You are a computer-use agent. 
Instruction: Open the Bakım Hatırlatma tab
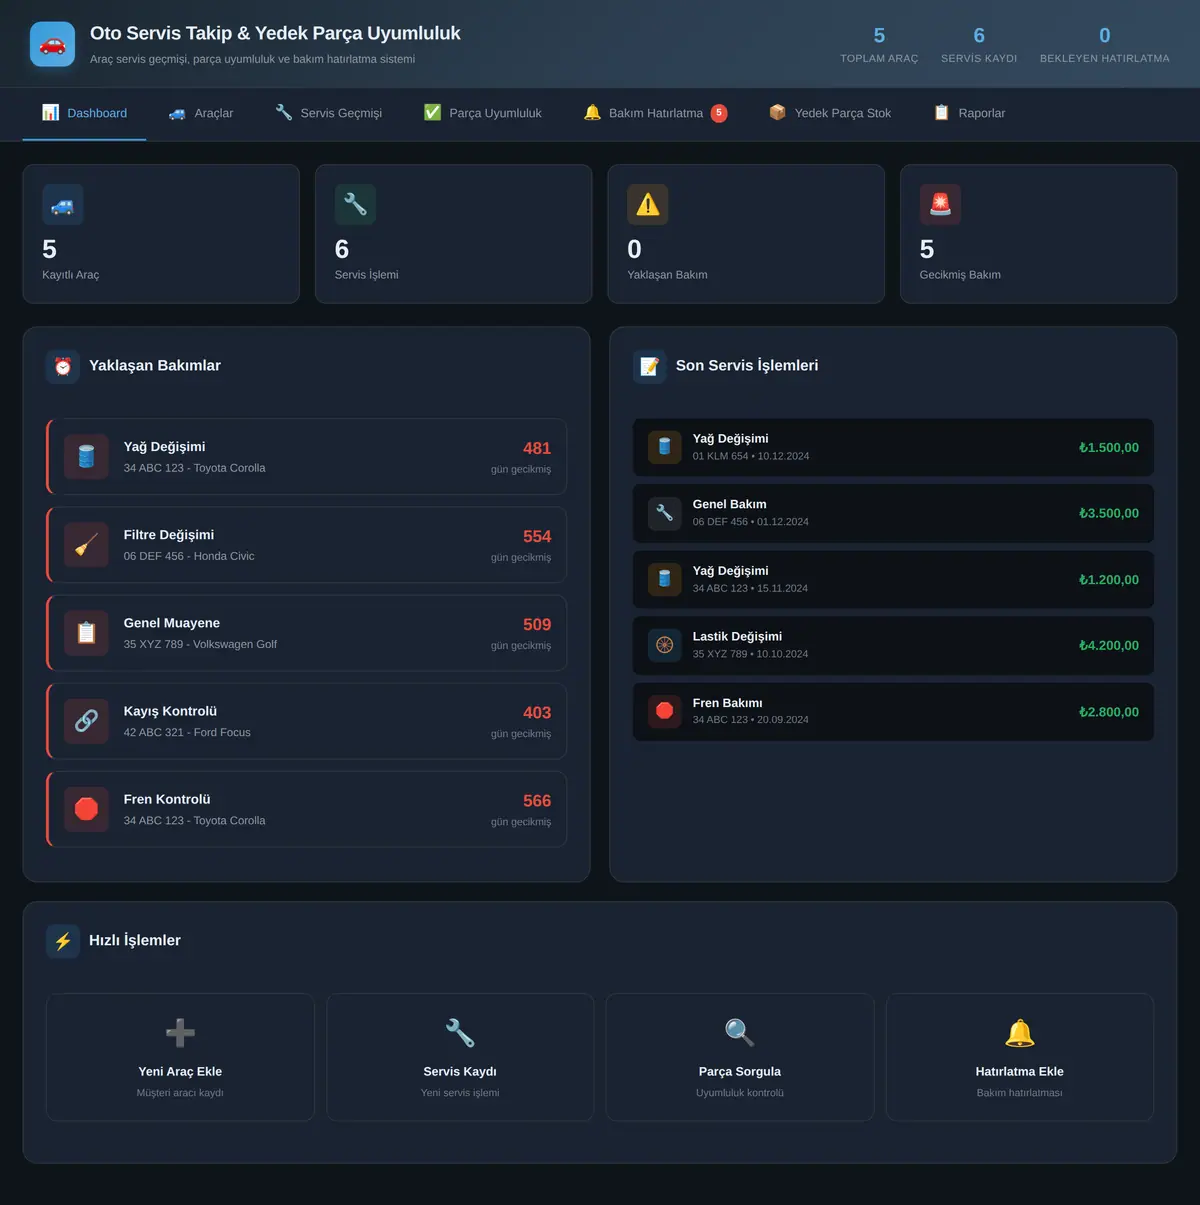click(655, 113)
